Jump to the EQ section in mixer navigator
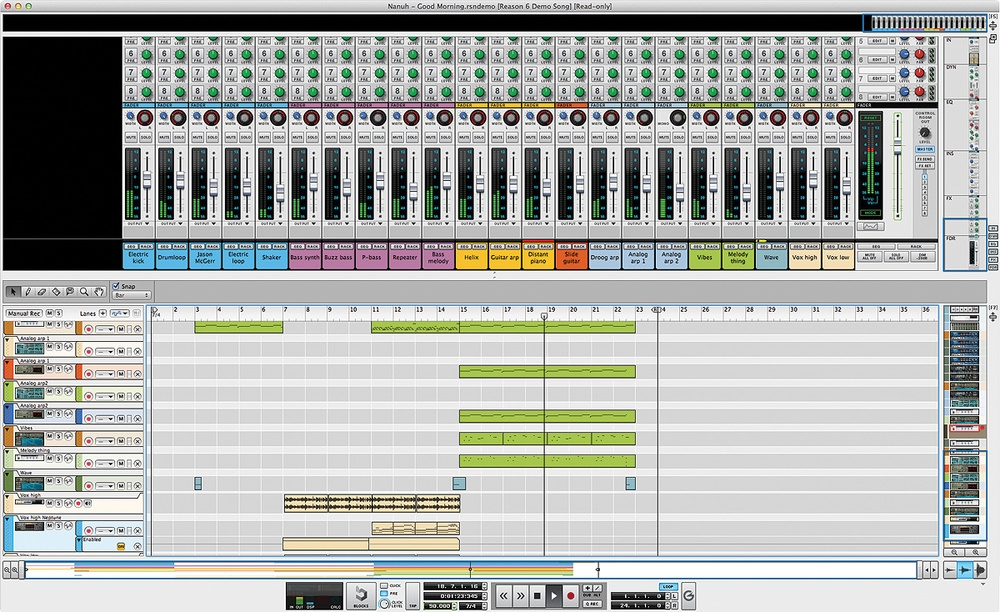Viewport: 1000px width, 612px height. pos(950,102)
